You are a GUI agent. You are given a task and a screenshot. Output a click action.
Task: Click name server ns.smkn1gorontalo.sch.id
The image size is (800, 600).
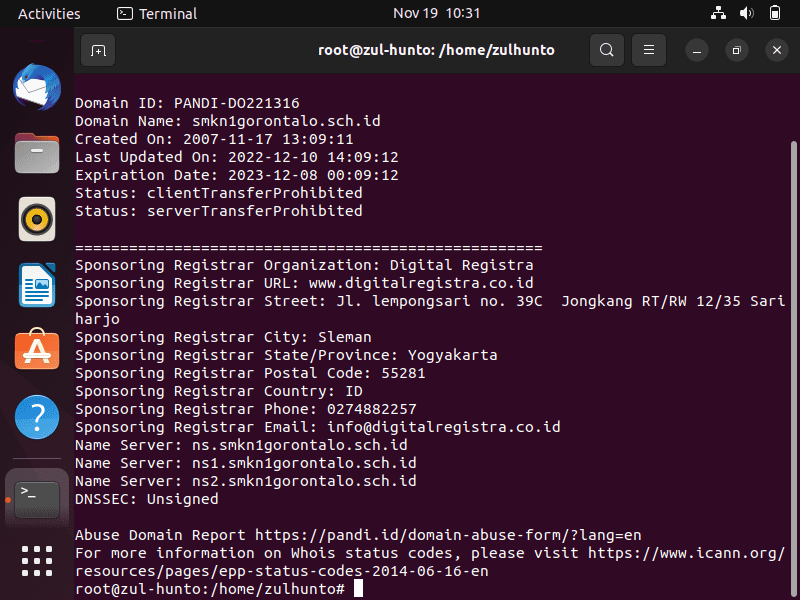[299, 445]
